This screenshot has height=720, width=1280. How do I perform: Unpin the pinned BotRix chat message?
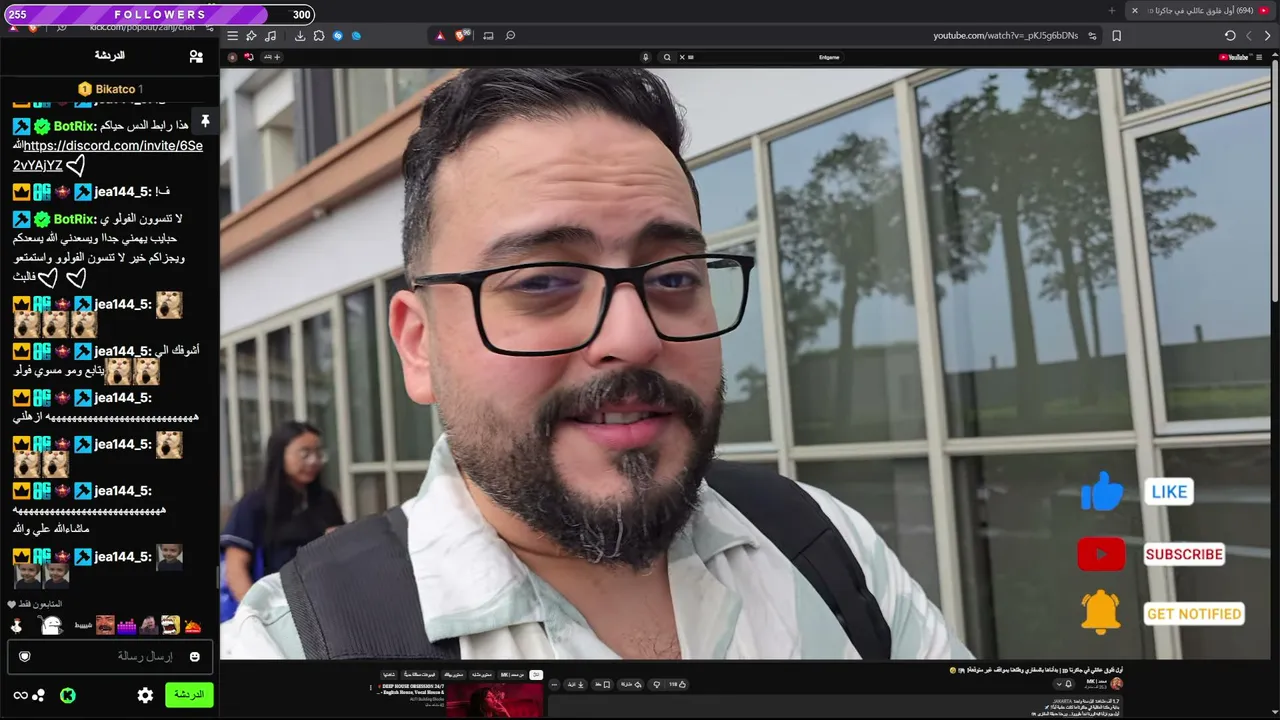(205, 121)
